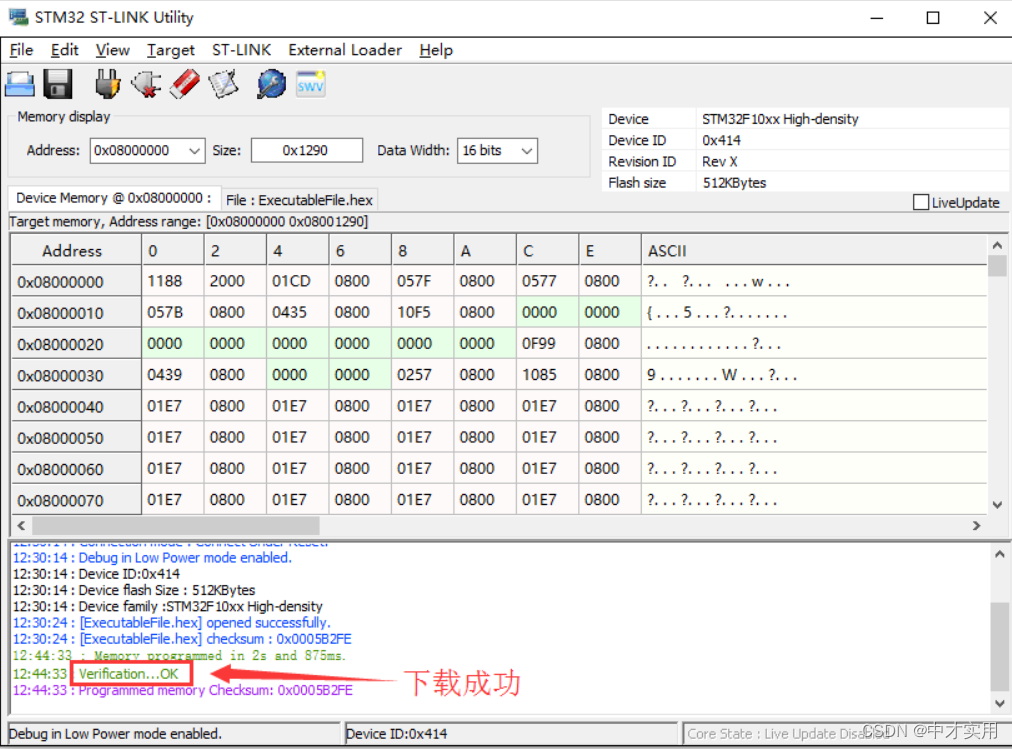1012x749 pixels.
Task: Disconnect from target icon
Action: point(147,84)
